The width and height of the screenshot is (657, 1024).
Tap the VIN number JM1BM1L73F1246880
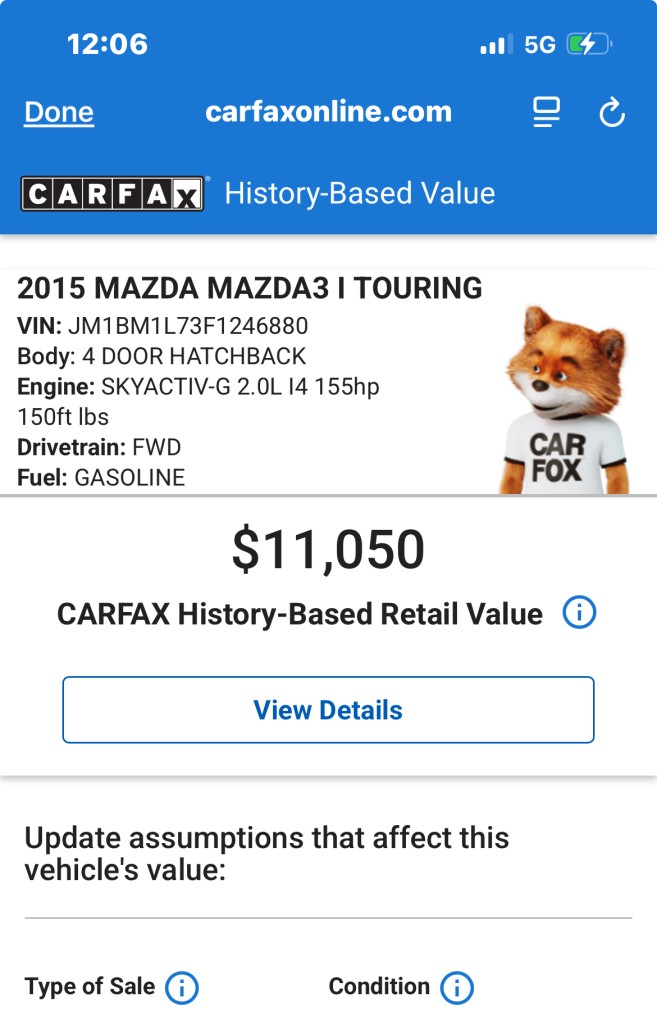188,326
